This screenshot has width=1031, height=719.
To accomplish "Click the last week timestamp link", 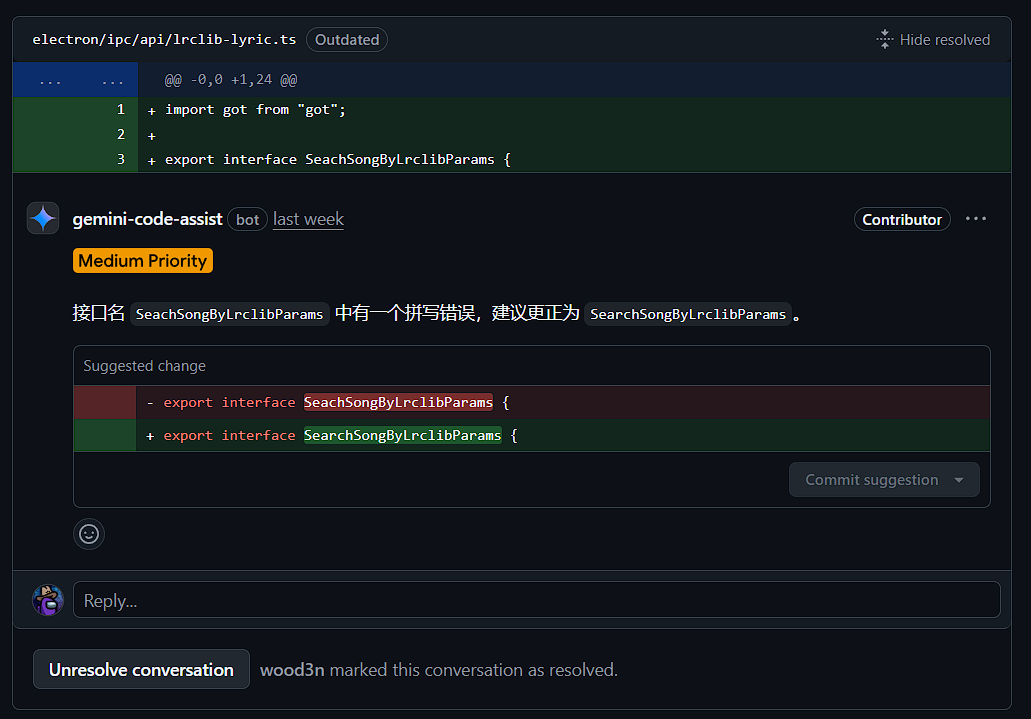I will click(308, 219).
